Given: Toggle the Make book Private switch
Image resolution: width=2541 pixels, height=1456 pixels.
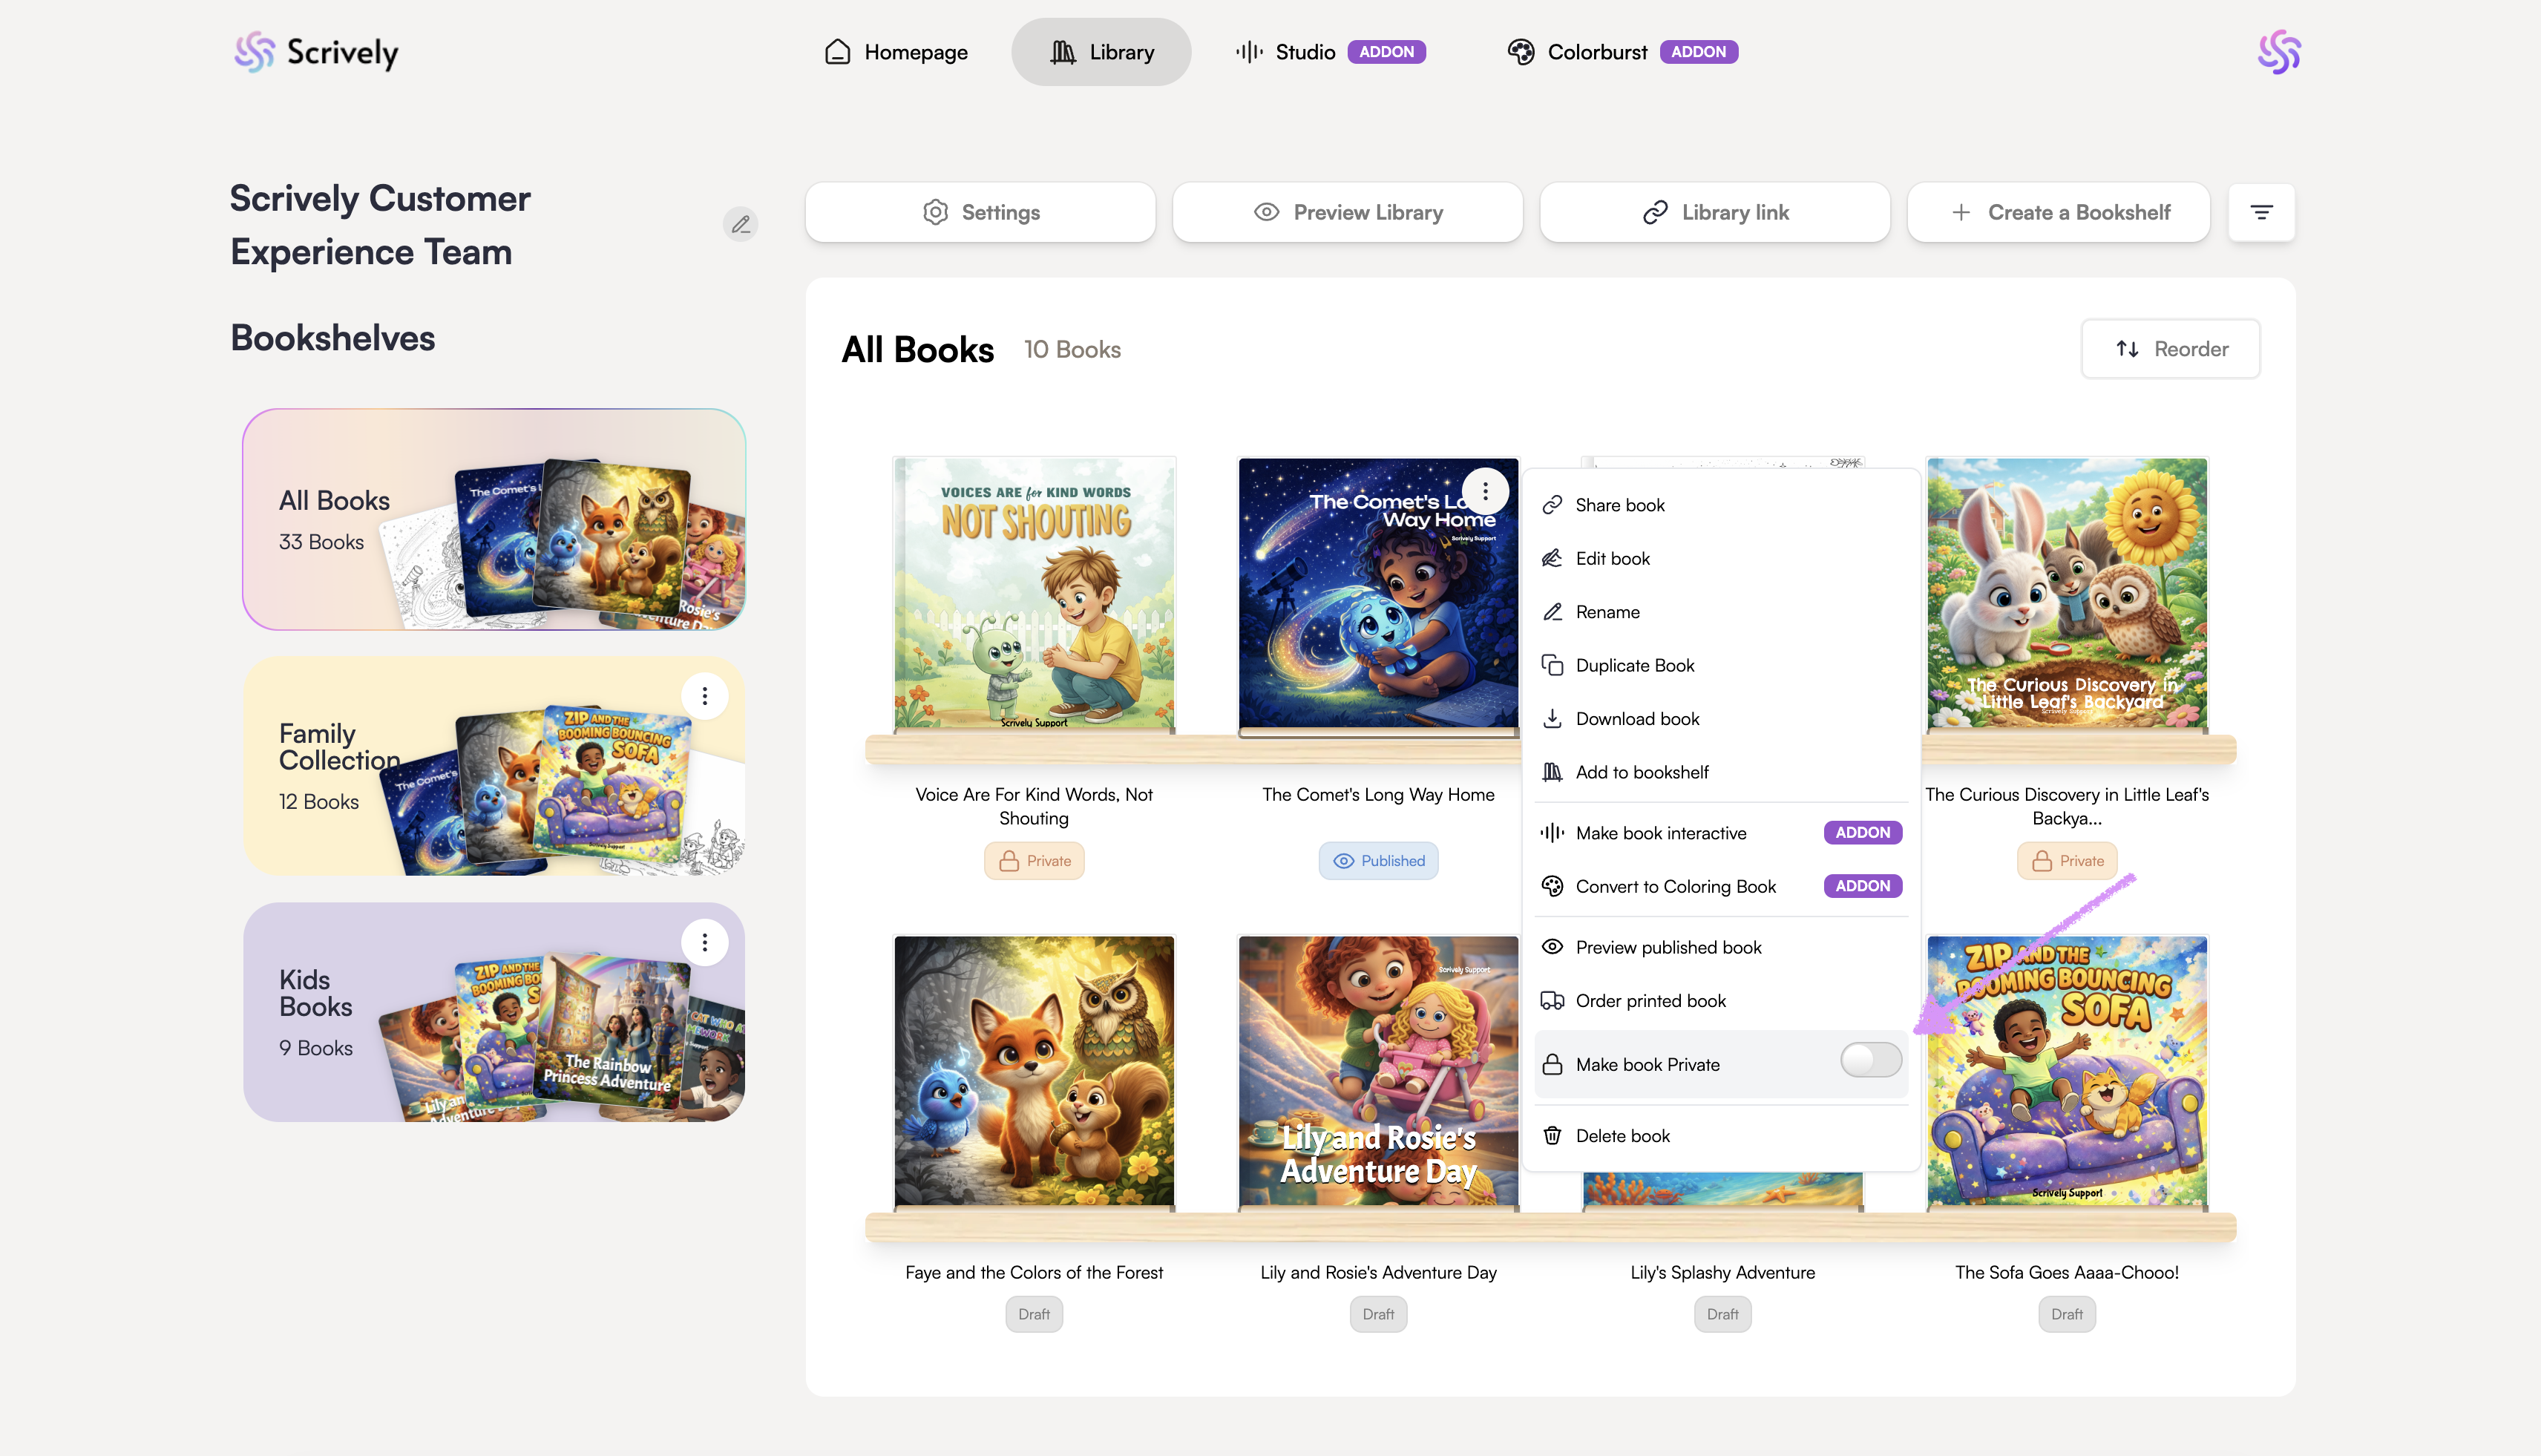Looking at the screenshot, I should 1870,1060.
